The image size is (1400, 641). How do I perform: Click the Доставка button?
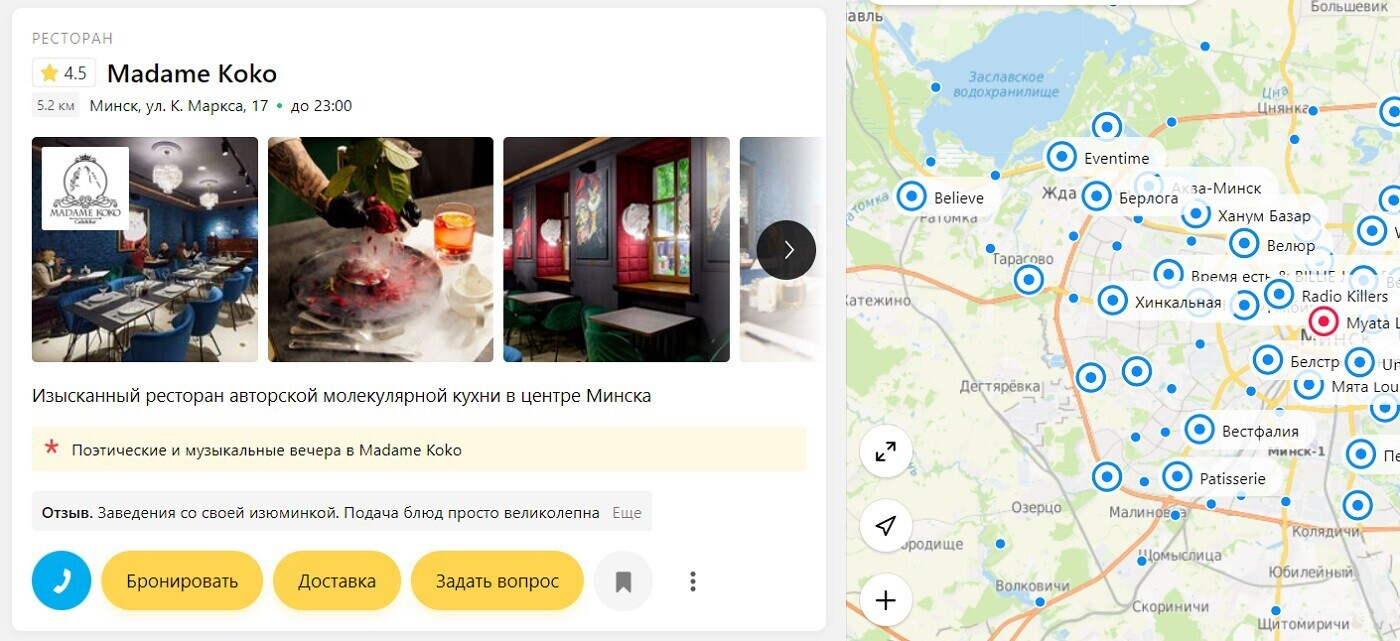pos(337,581)
